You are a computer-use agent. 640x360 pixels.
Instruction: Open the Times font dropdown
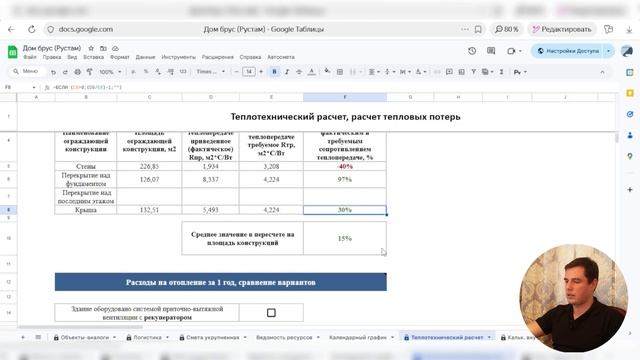pyautogui.click(x=211, y=72)
